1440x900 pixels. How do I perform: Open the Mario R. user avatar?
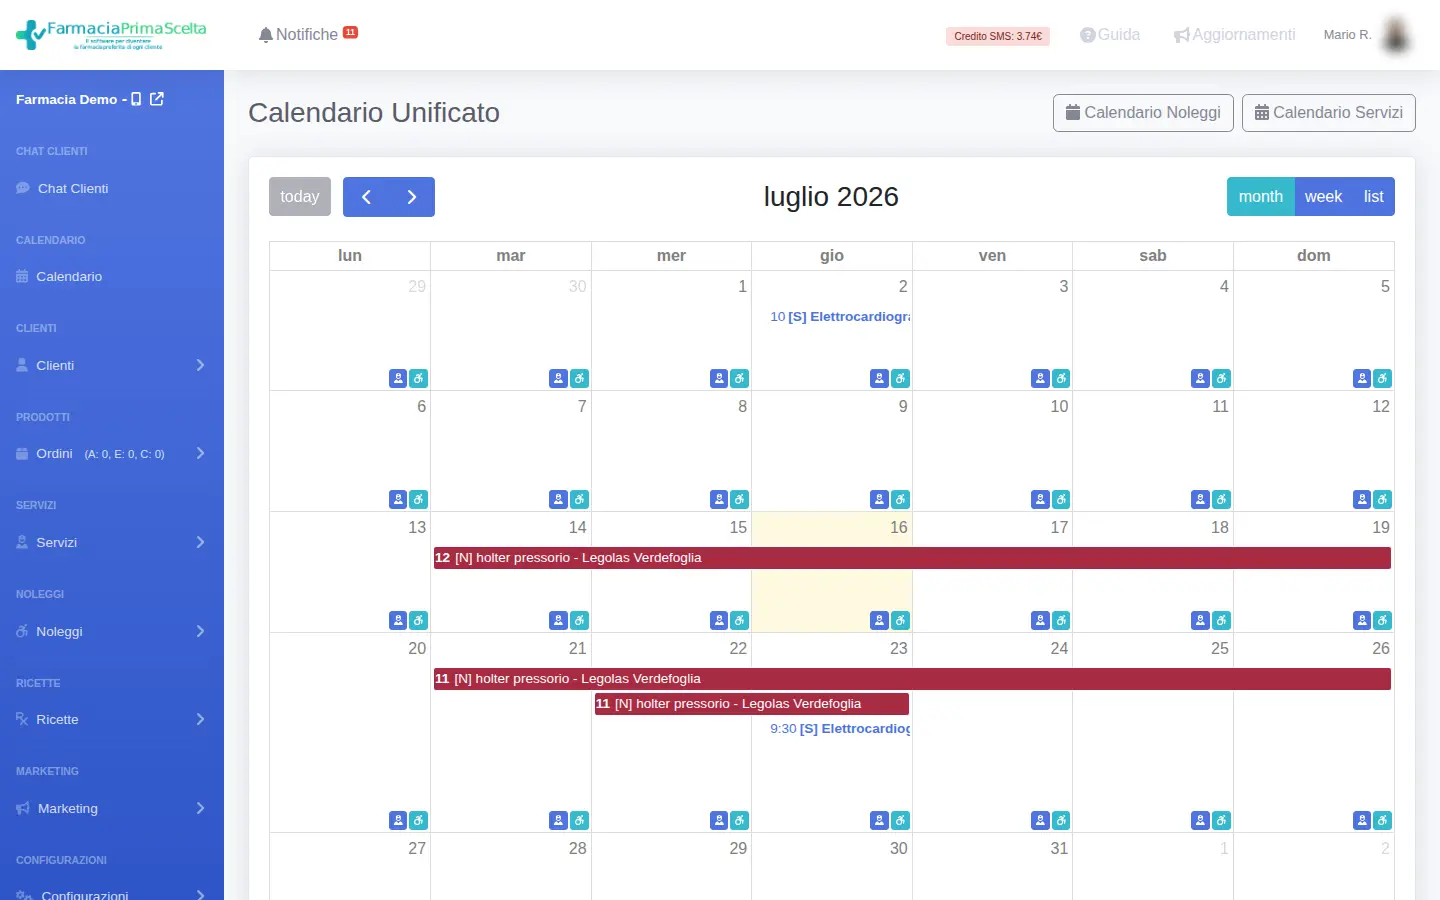(1396, 35)
